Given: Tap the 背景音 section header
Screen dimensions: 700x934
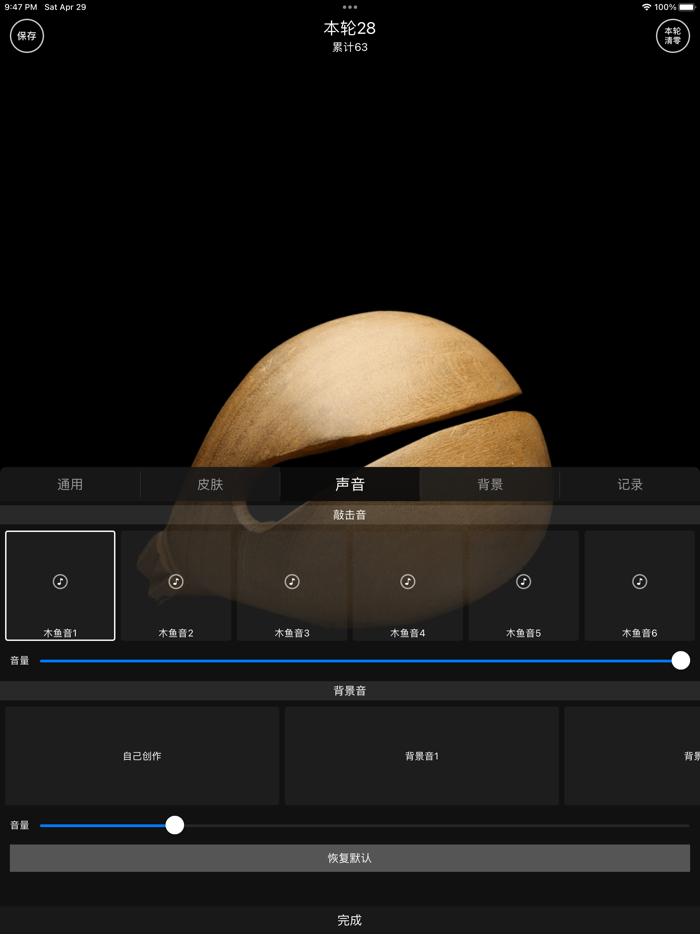Looking at the screenshot, I should coord(350,691).
